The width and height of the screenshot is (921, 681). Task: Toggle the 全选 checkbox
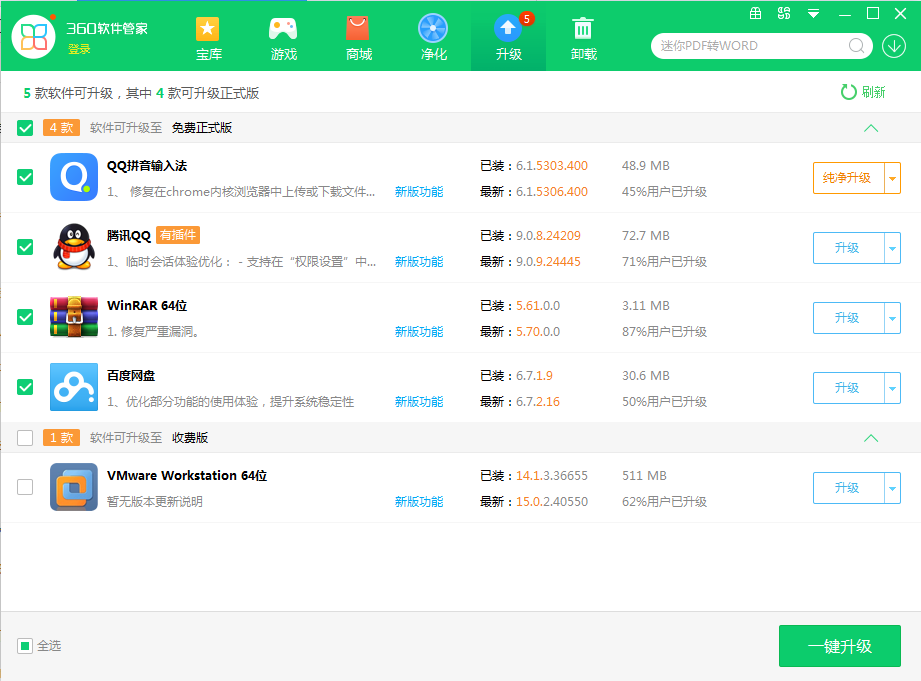[x=25, y=646]
